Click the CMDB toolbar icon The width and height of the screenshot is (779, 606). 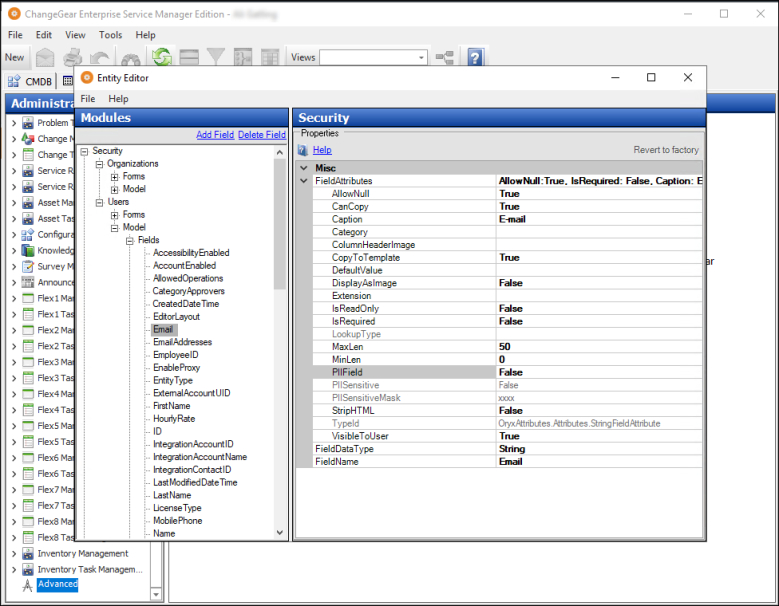click(14, 81)
